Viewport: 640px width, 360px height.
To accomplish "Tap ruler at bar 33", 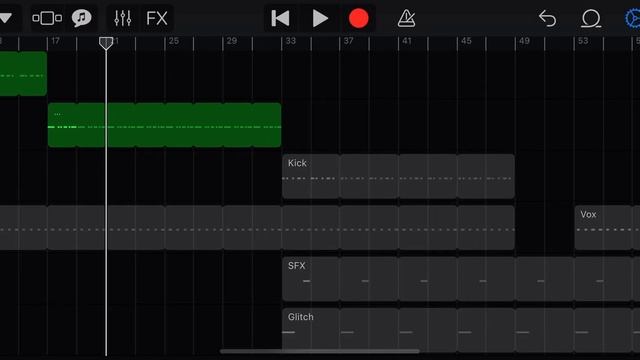I will coord(291,41).
